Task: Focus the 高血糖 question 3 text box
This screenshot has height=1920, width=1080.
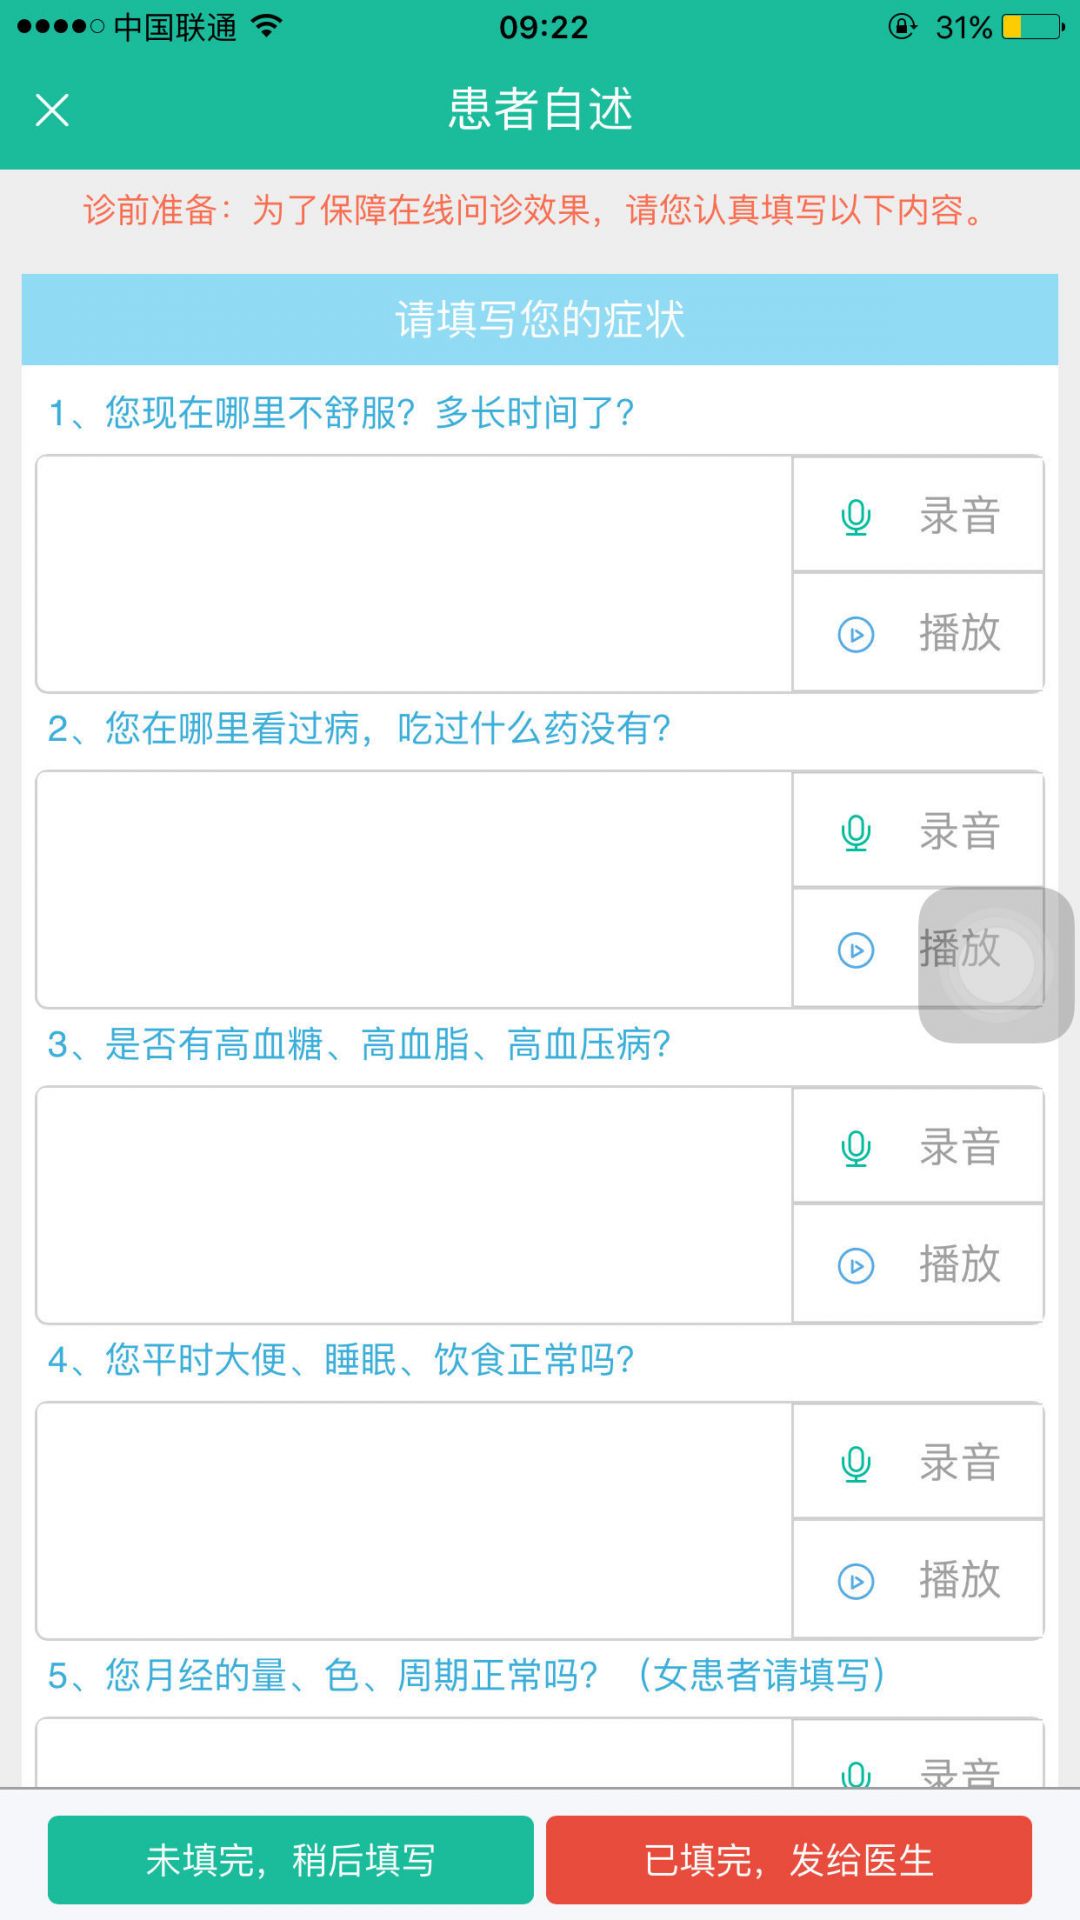Action: (414, 1205)
